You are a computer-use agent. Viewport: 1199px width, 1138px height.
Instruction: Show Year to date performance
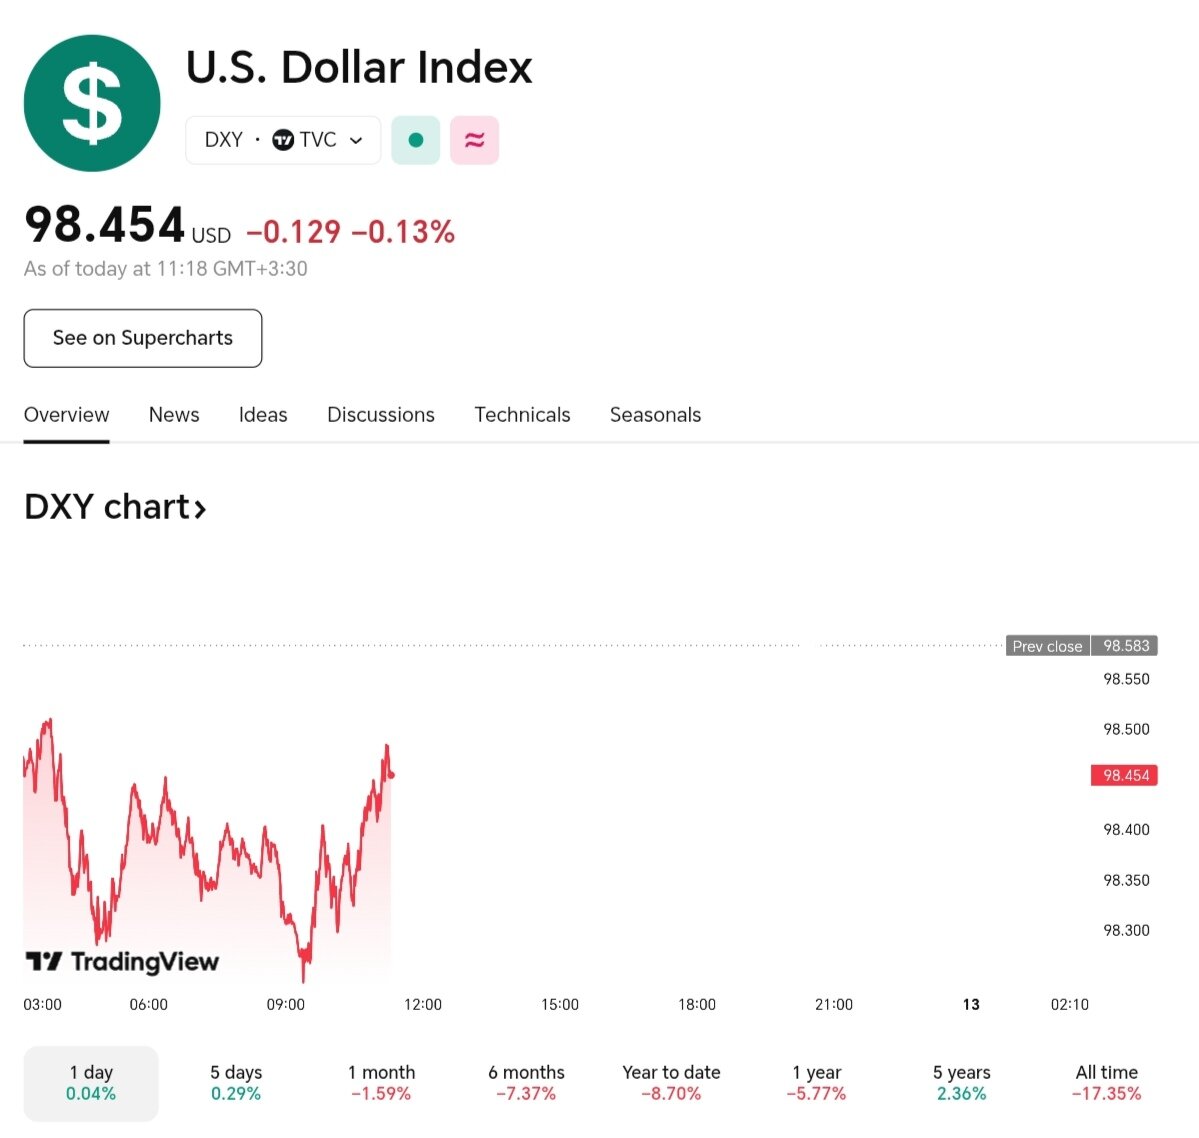click(671, 1083)
